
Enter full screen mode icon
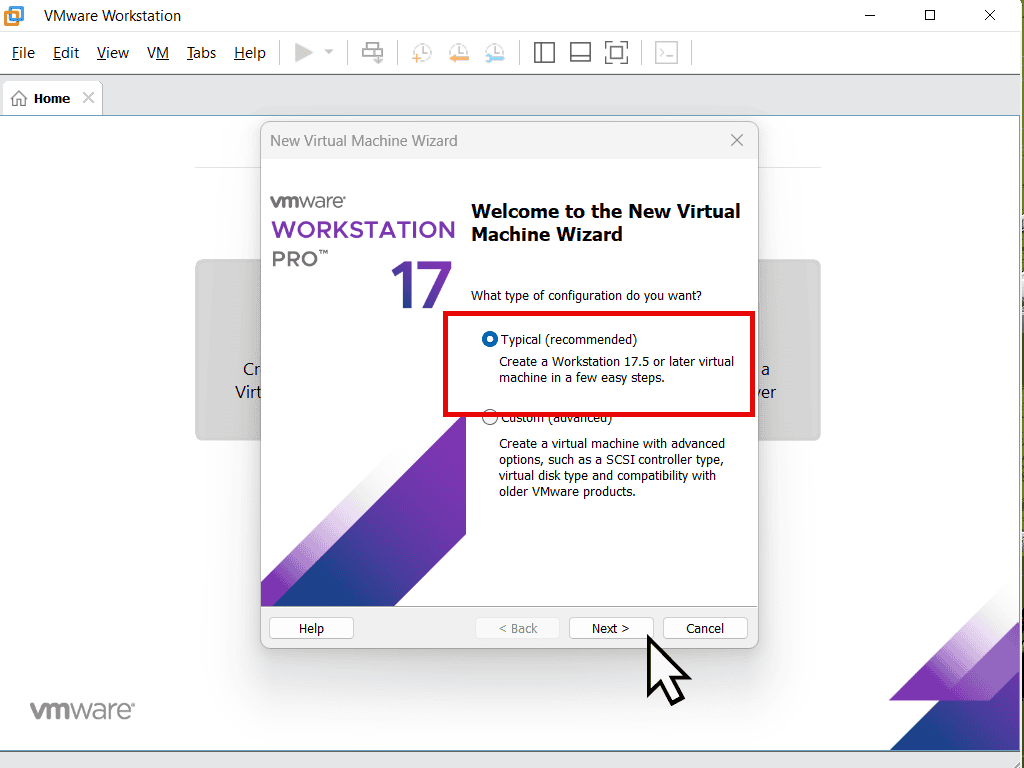pos(617,53)
